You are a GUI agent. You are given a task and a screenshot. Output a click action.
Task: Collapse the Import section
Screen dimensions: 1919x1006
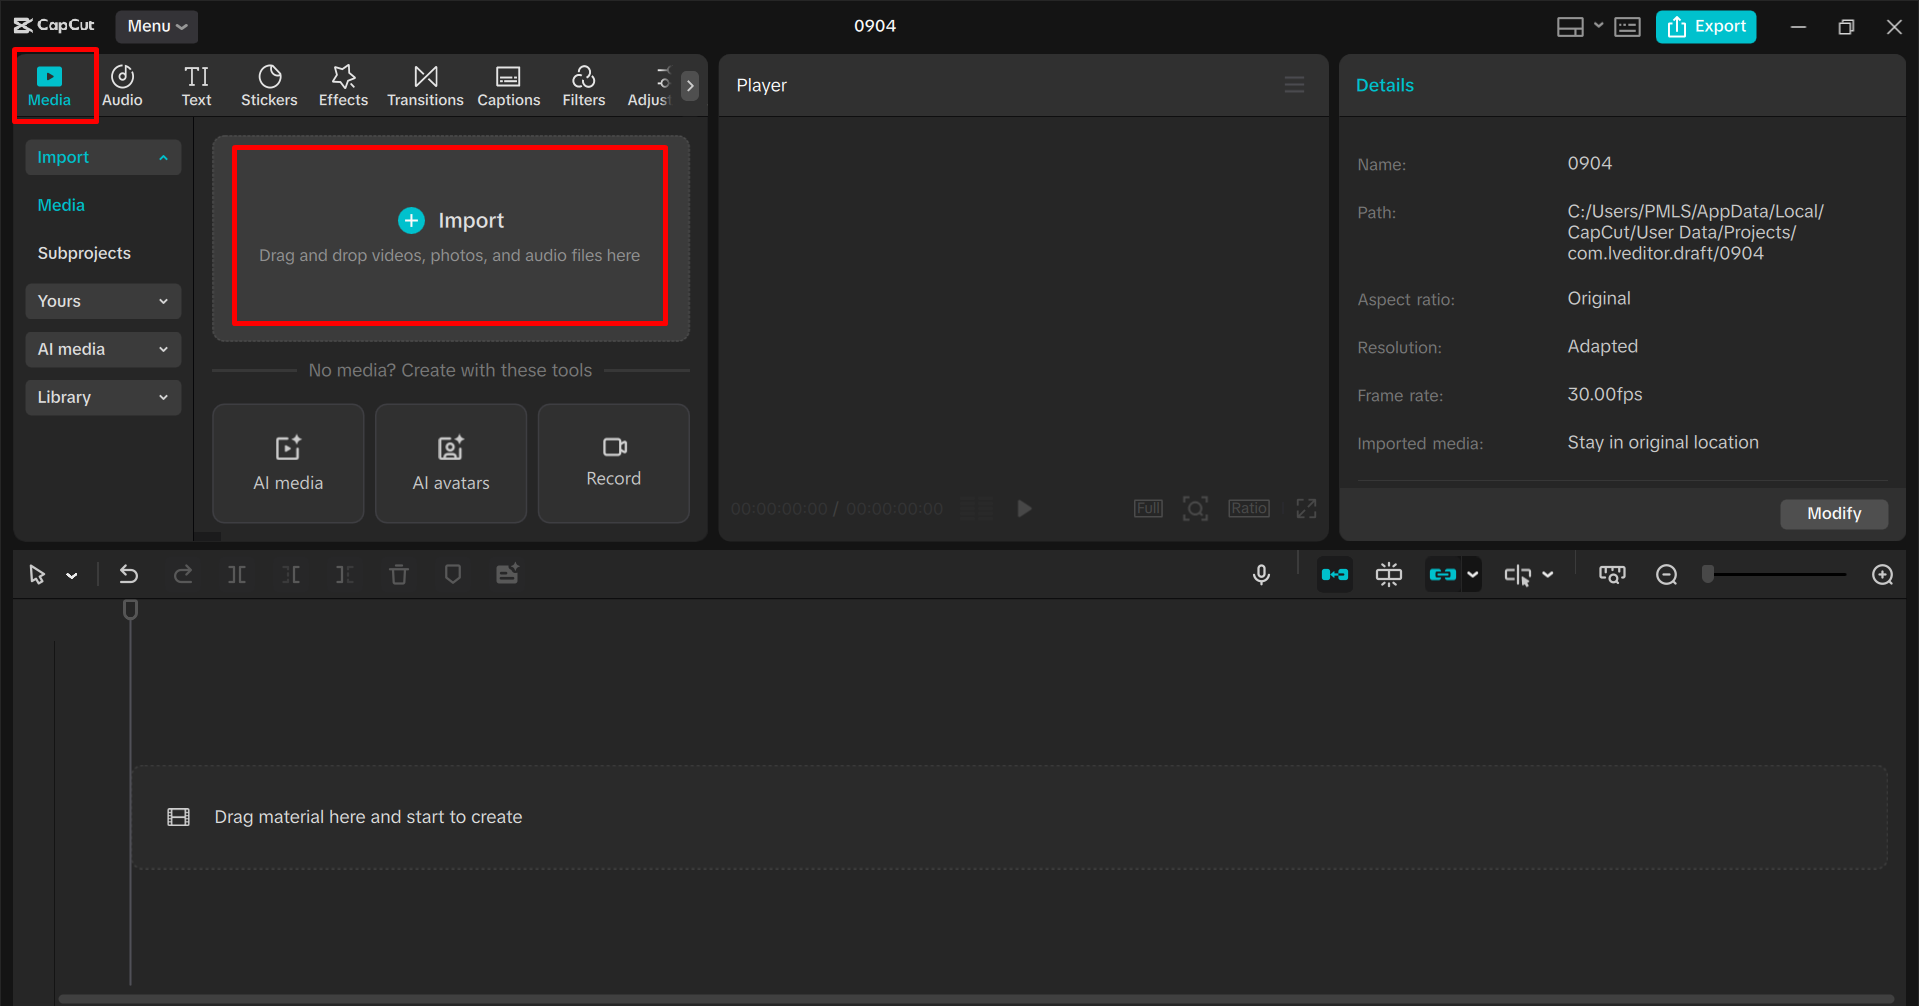103,157
